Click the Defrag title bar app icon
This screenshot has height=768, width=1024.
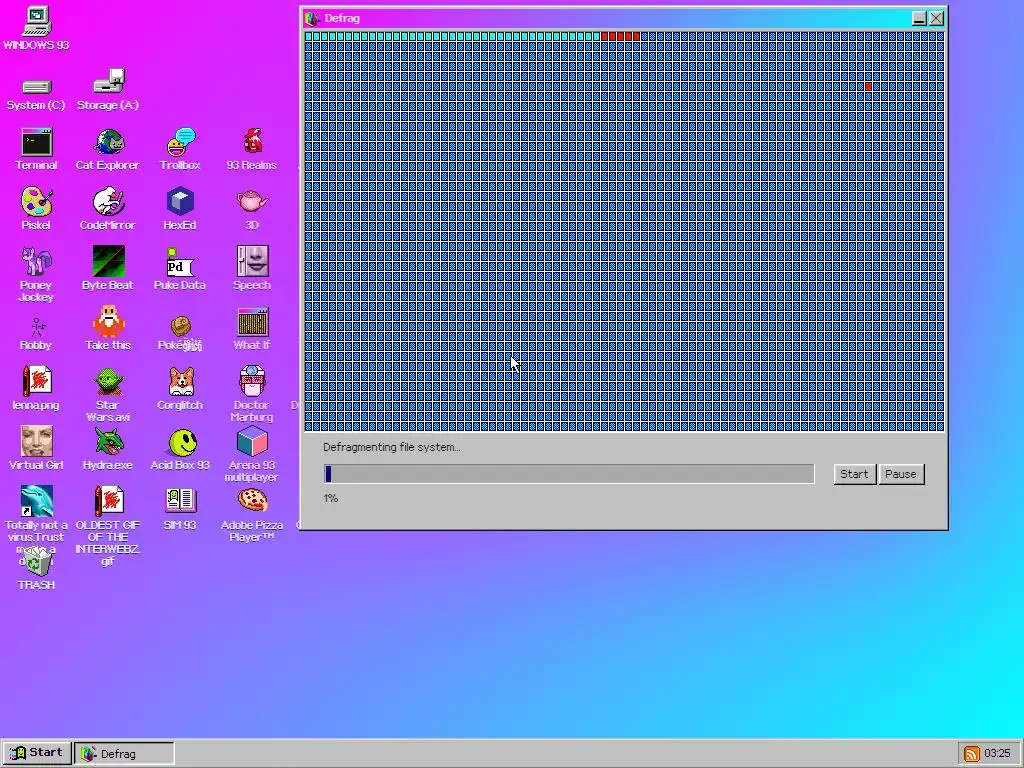312,18
